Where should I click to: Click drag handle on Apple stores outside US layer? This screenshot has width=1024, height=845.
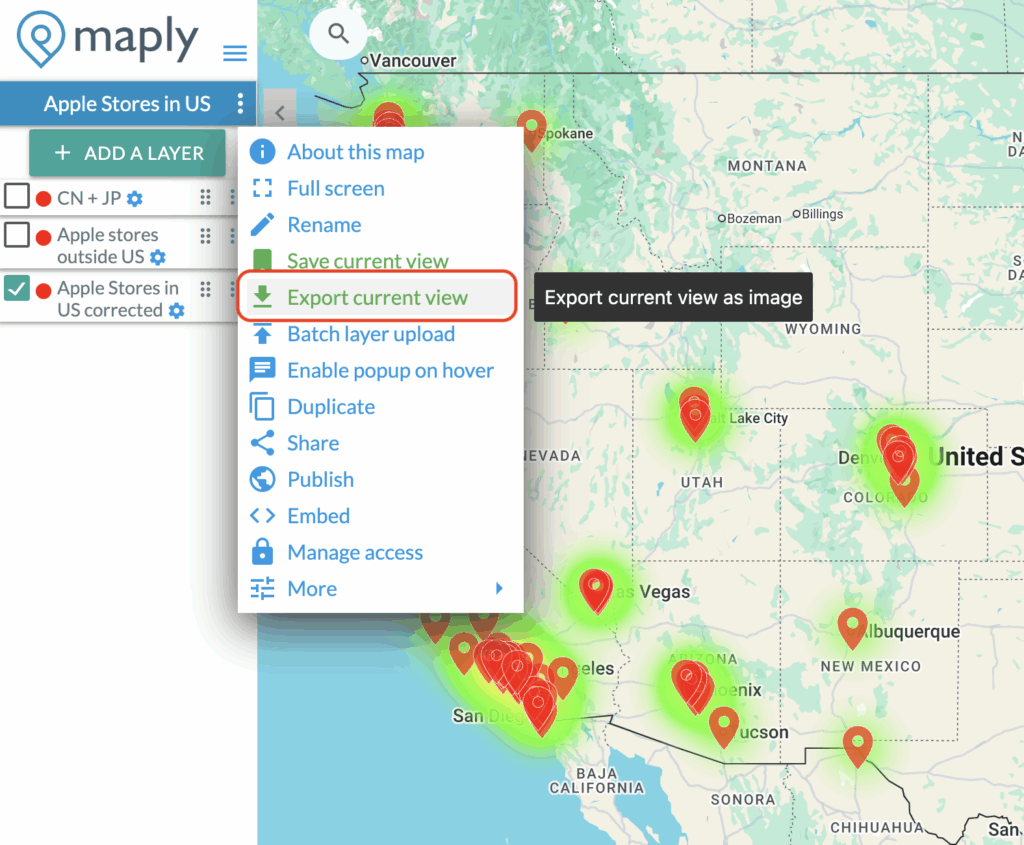click(204, 235)
